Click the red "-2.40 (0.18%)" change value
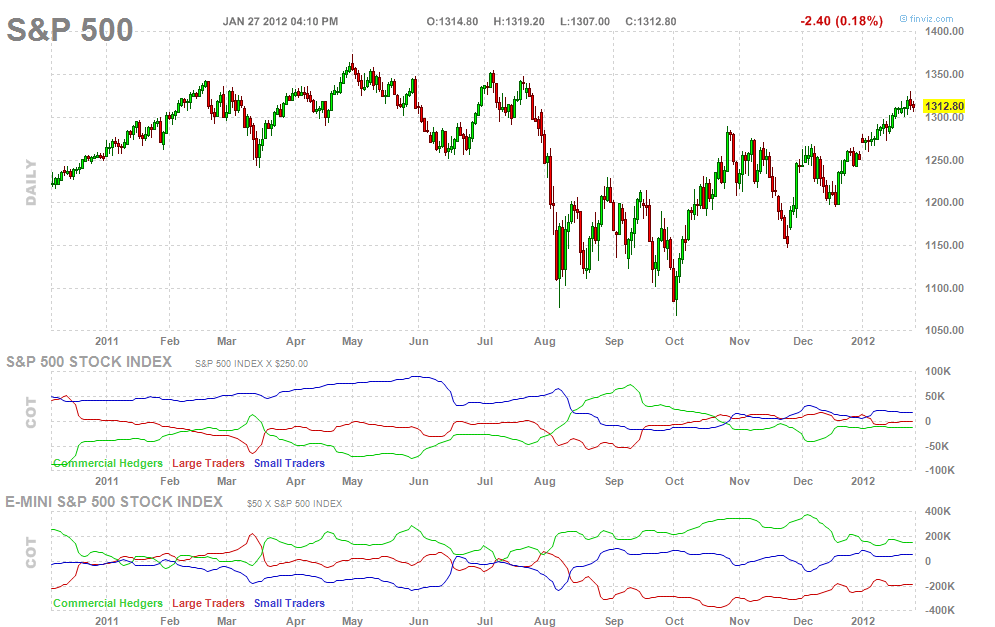This screenshot has height=627, width=995. click(841, 21)
